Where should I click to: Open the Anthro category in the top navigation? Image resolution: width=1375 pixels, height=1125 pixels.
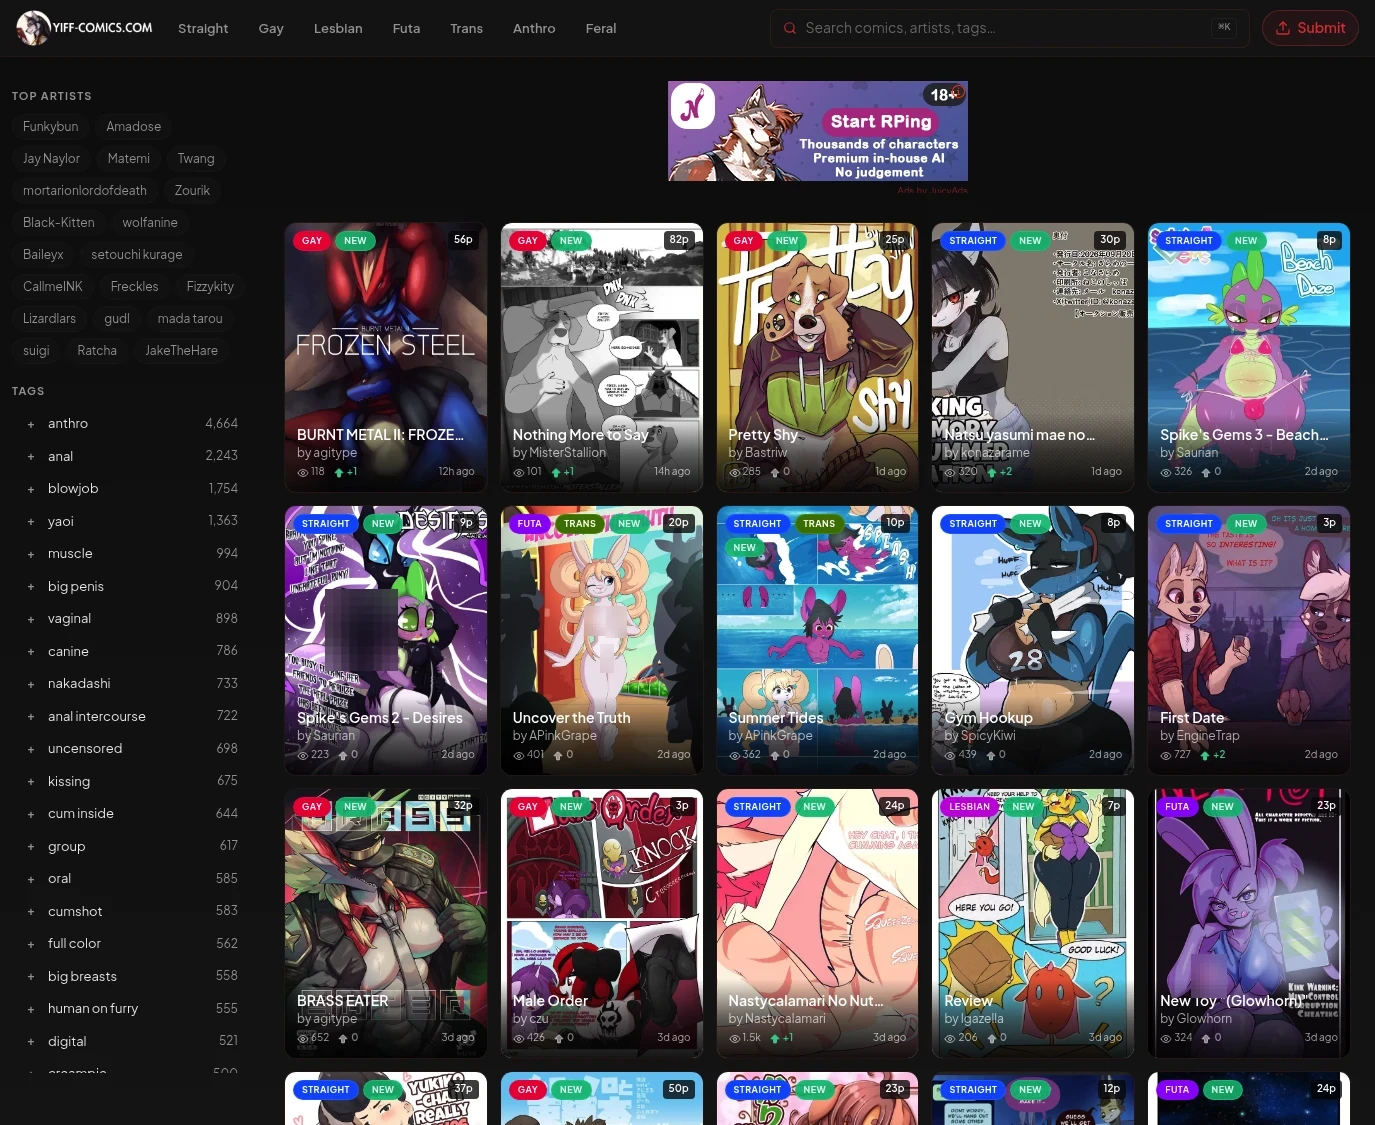(534, 28)
